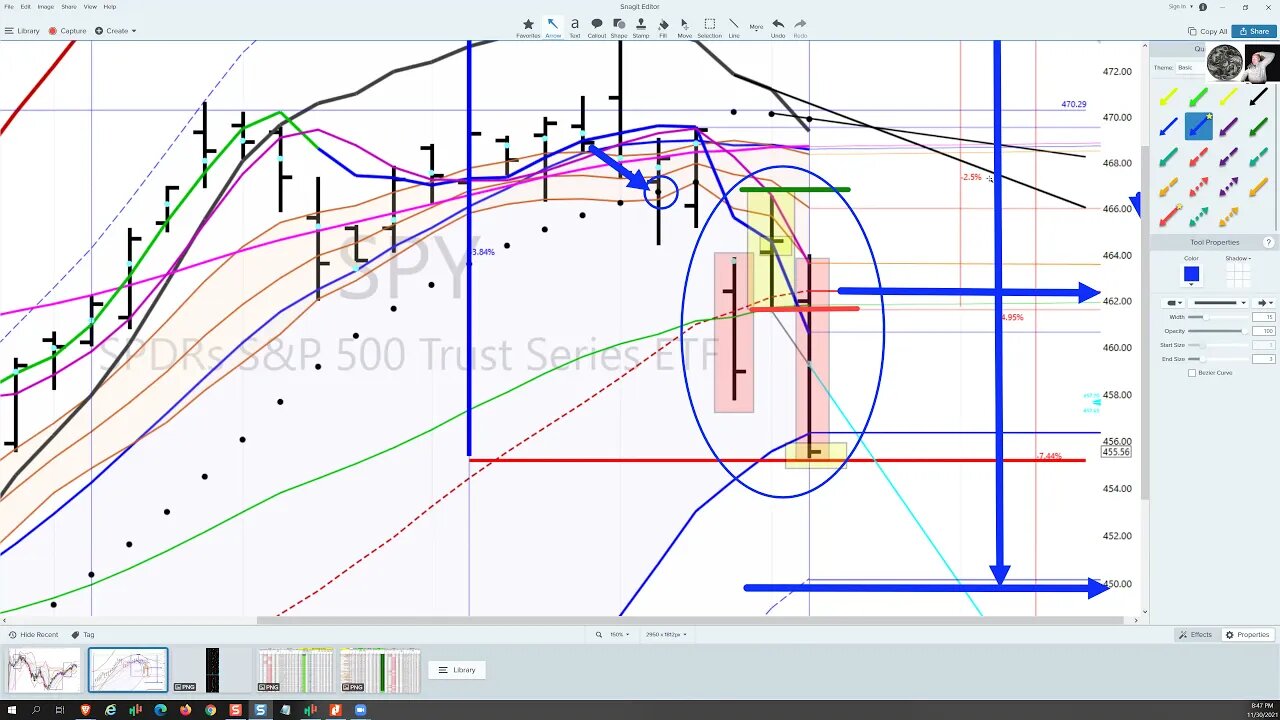Open Firefox from the taskbar
The height and width of the screenshot is (720, 1280).
coord(185,710)
